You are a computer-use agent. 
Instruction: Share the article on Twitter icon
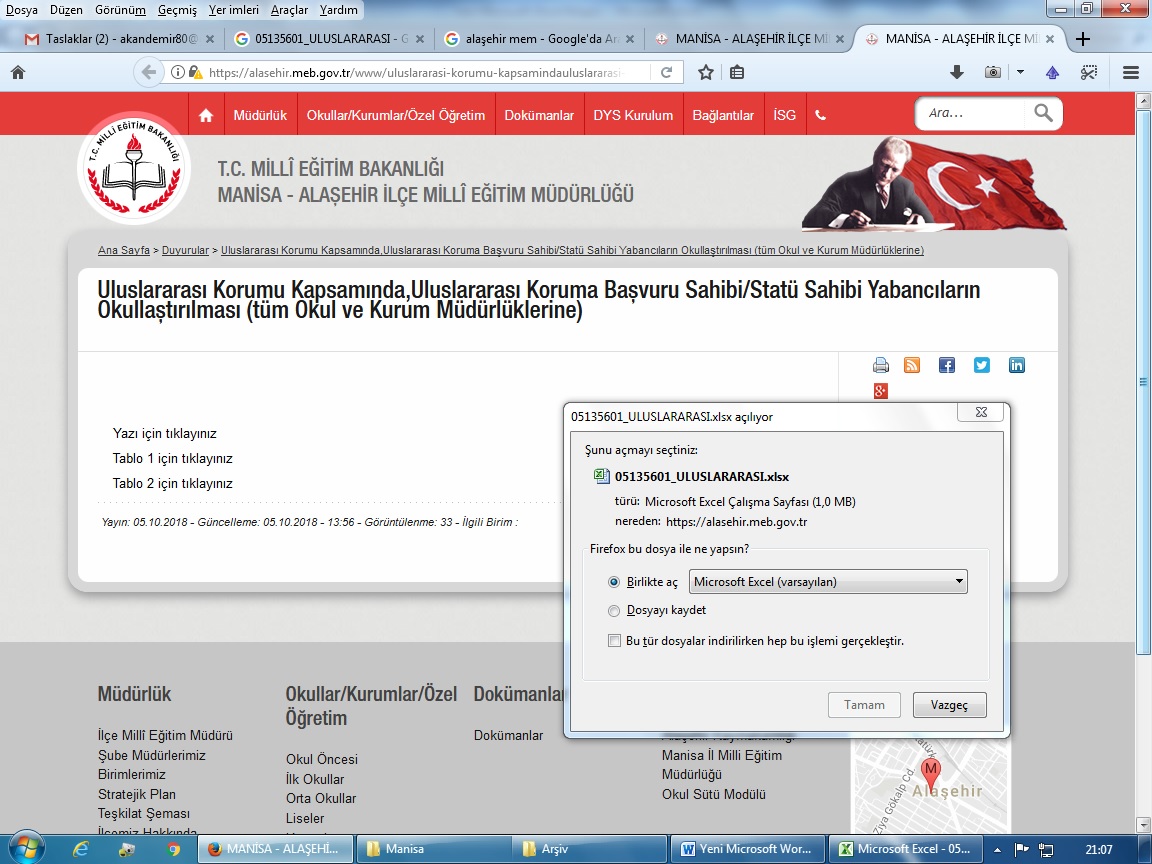tap(982, 365)
